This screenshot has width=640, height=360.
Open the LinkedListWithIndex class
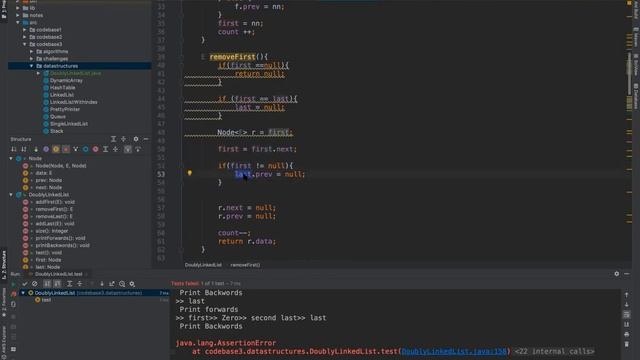(73, 102)
